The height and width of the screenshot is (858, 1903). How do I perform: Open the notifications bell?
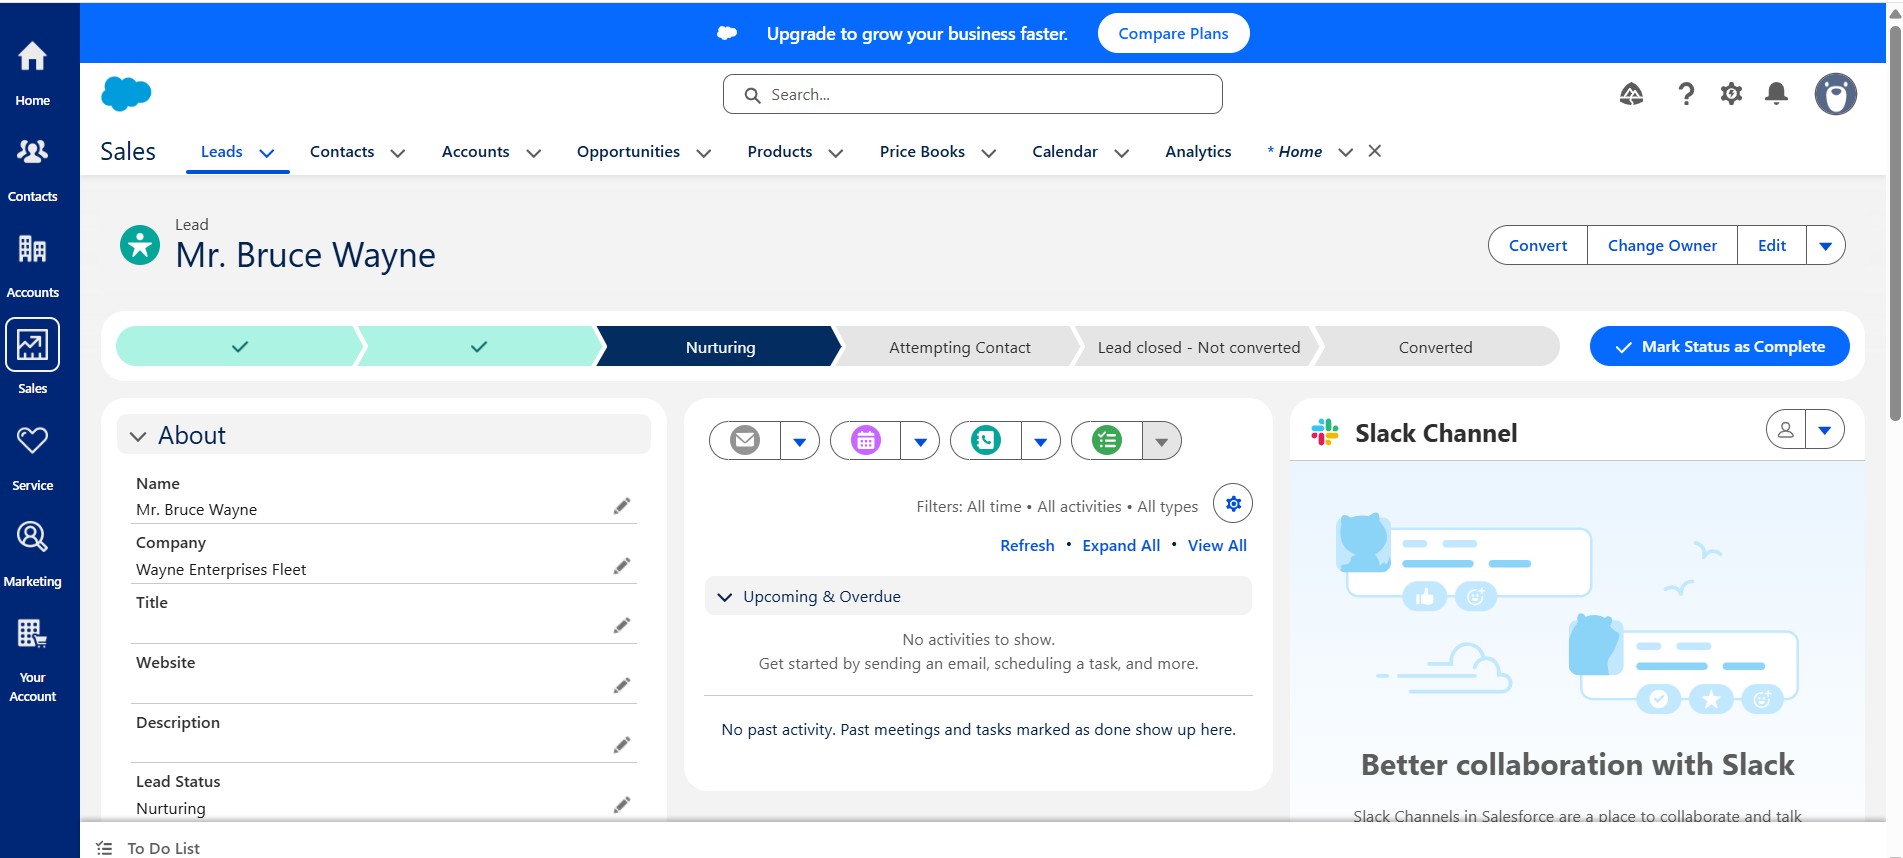coord(1776,94)
